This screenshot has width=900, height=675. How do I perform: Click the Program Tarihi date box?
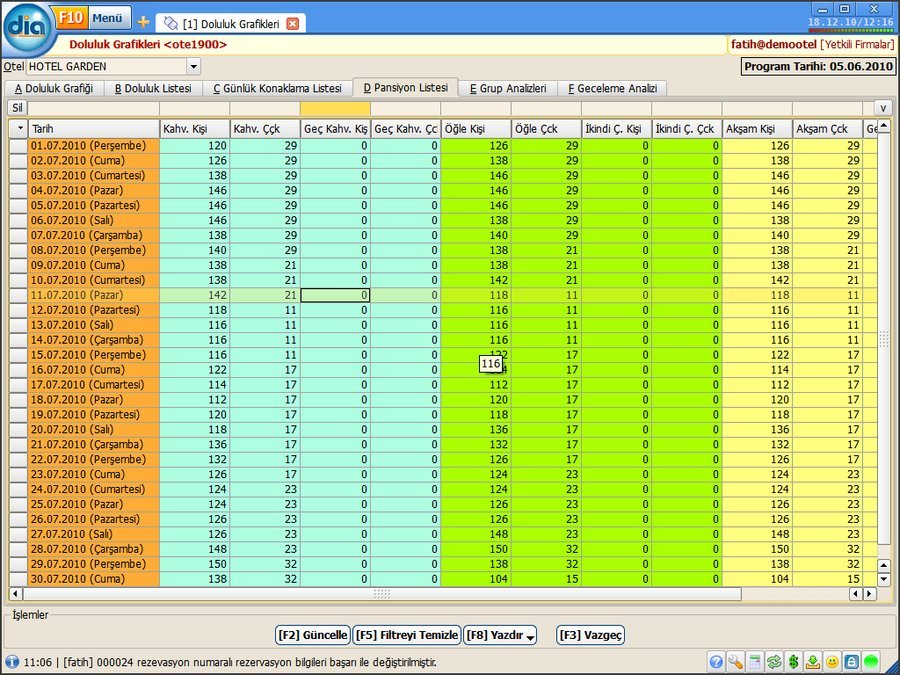pos(818,67)
